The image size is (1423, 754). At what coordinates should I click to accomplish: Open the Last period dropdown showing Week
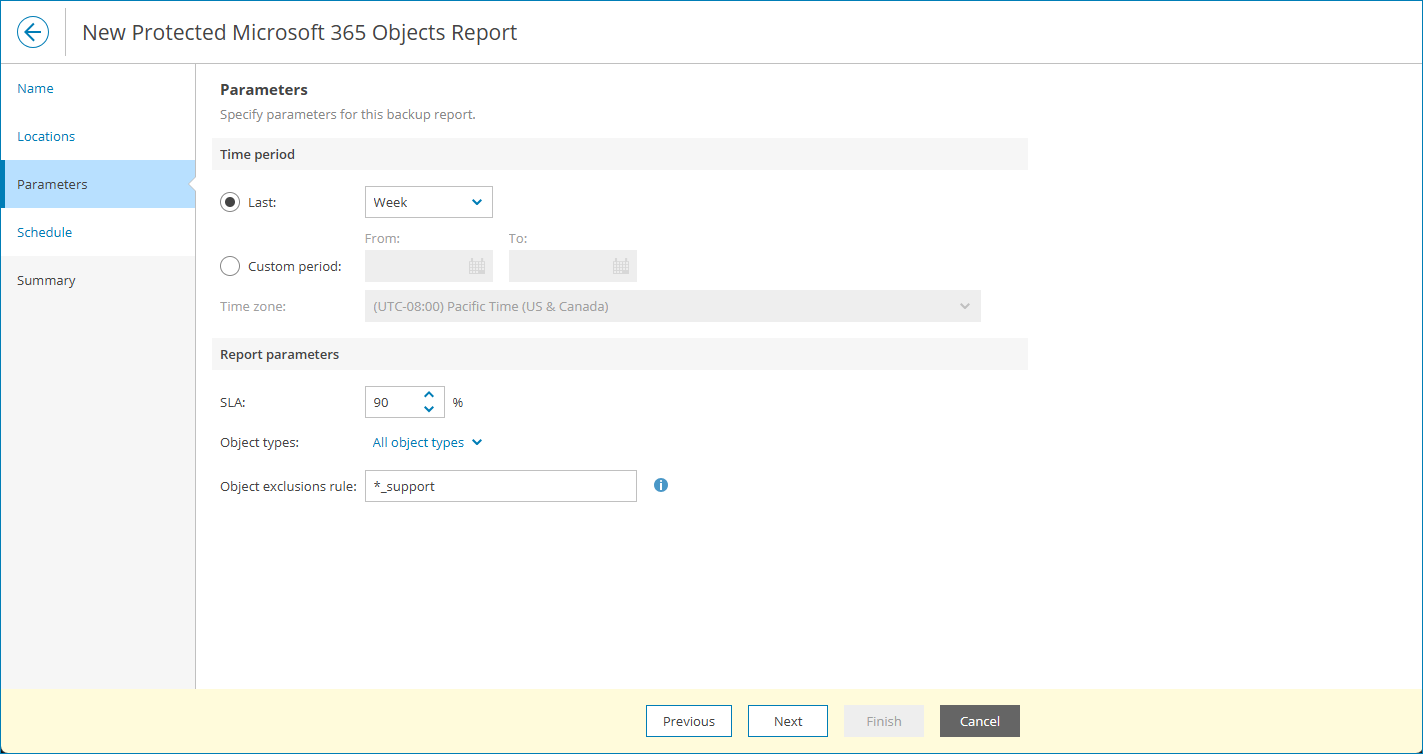pos(428,201)
